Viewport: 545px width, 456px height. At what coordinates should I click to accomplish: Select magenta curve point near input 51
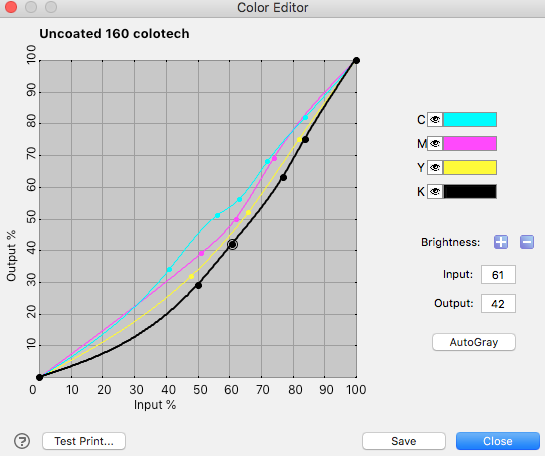tap(201, 254)
